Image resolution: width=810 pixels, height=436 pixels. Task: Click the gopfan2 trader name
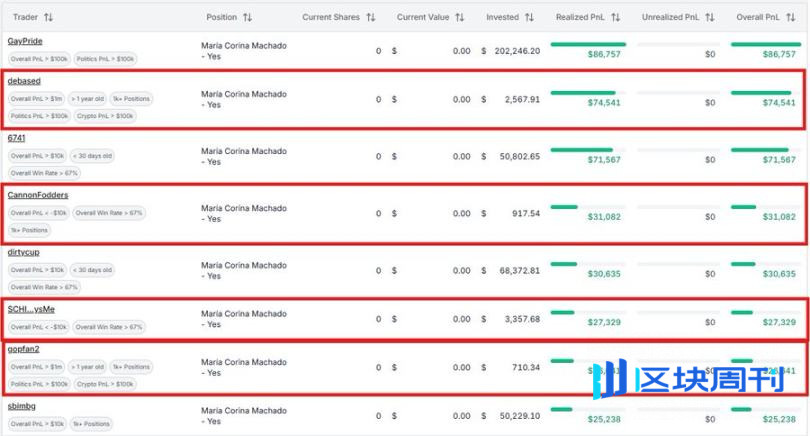pos(24,349)
